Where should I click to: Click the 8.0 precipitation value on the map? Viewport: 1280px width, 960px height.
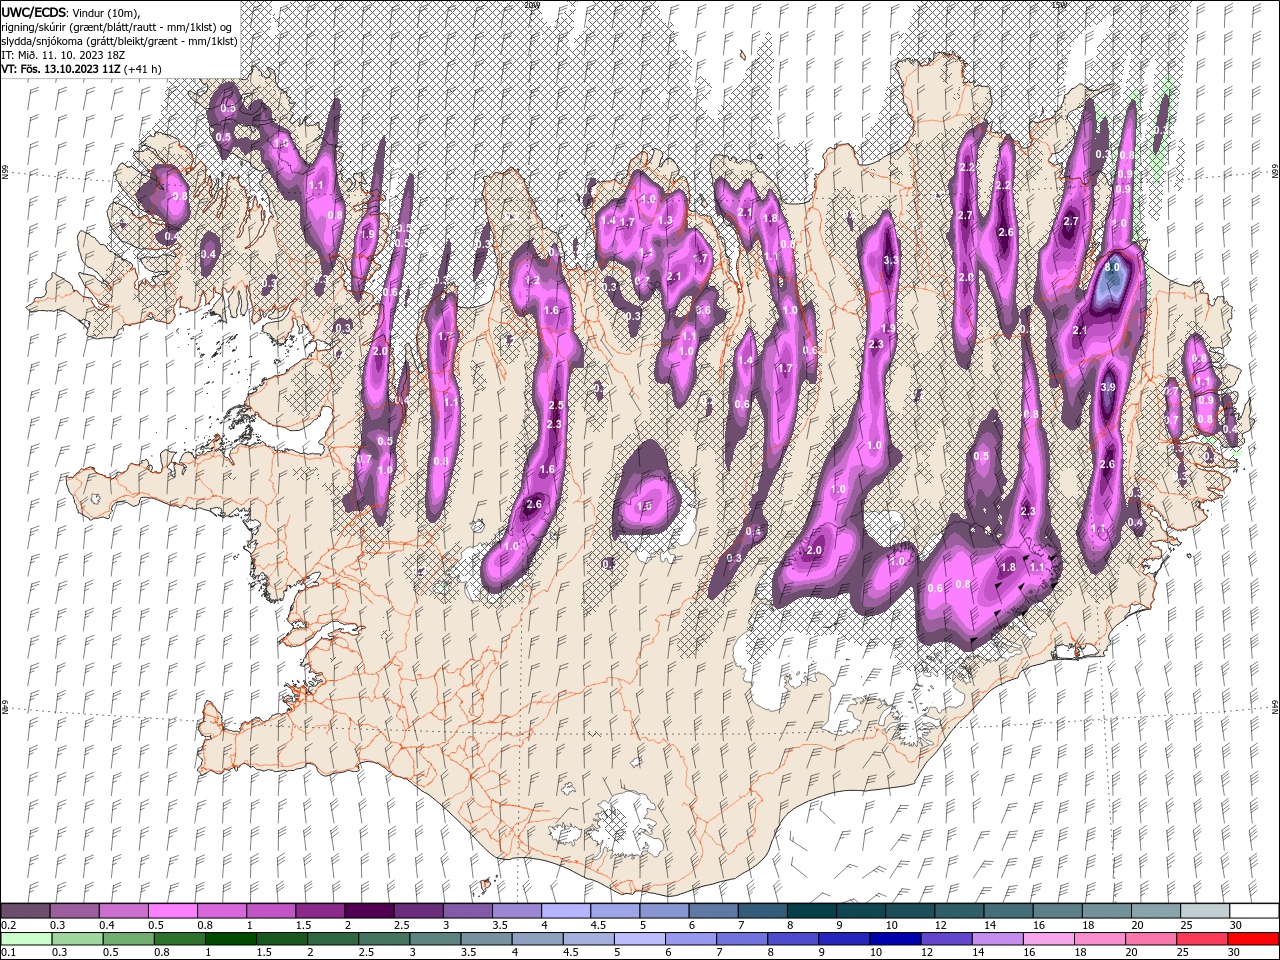(1112, 268)
